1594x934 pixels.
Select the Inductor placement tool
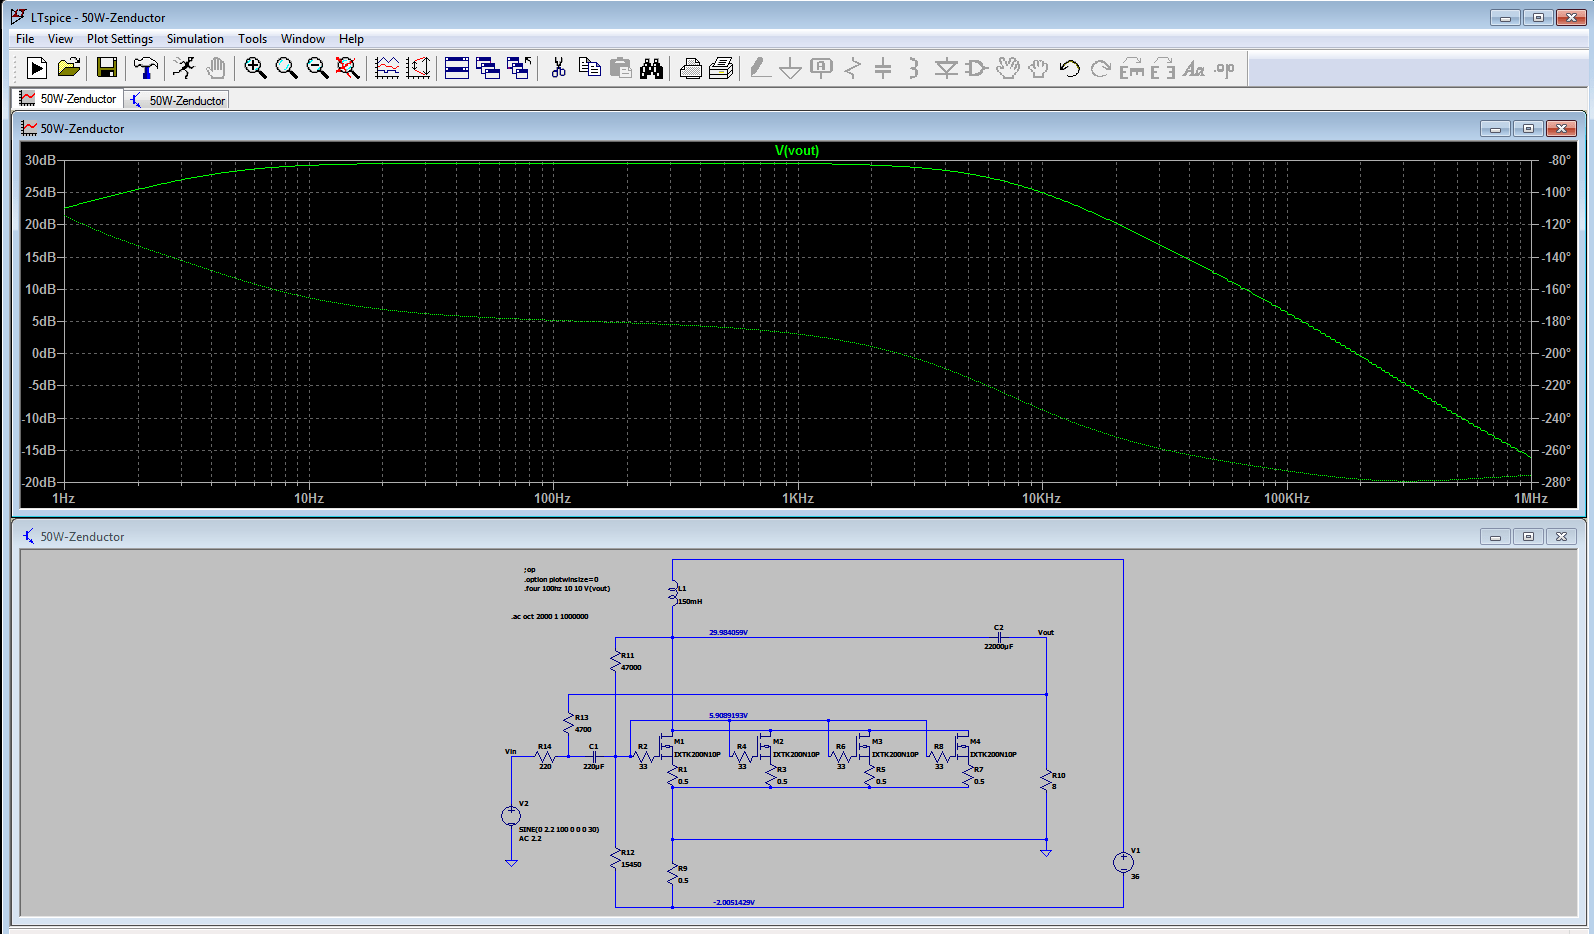click(913, 68)
